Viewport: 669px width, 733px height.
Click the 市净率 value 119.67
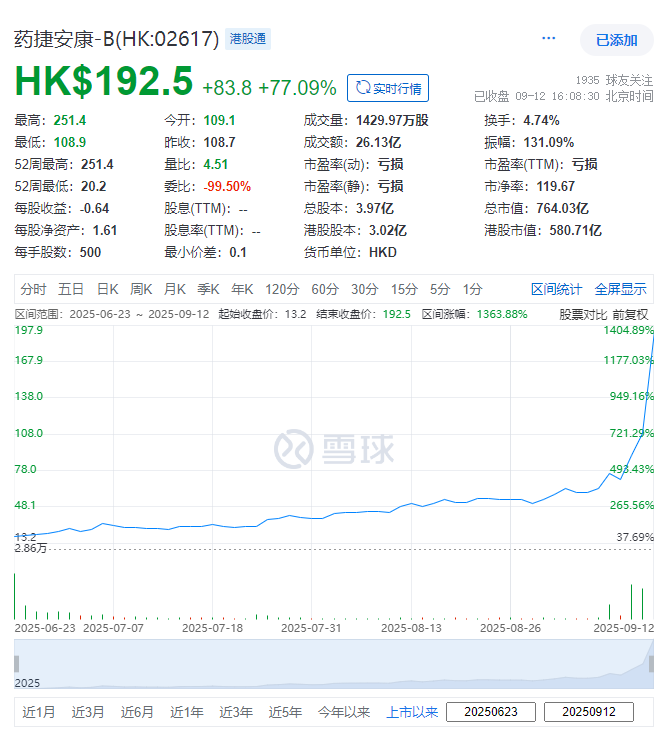(555, 187)
